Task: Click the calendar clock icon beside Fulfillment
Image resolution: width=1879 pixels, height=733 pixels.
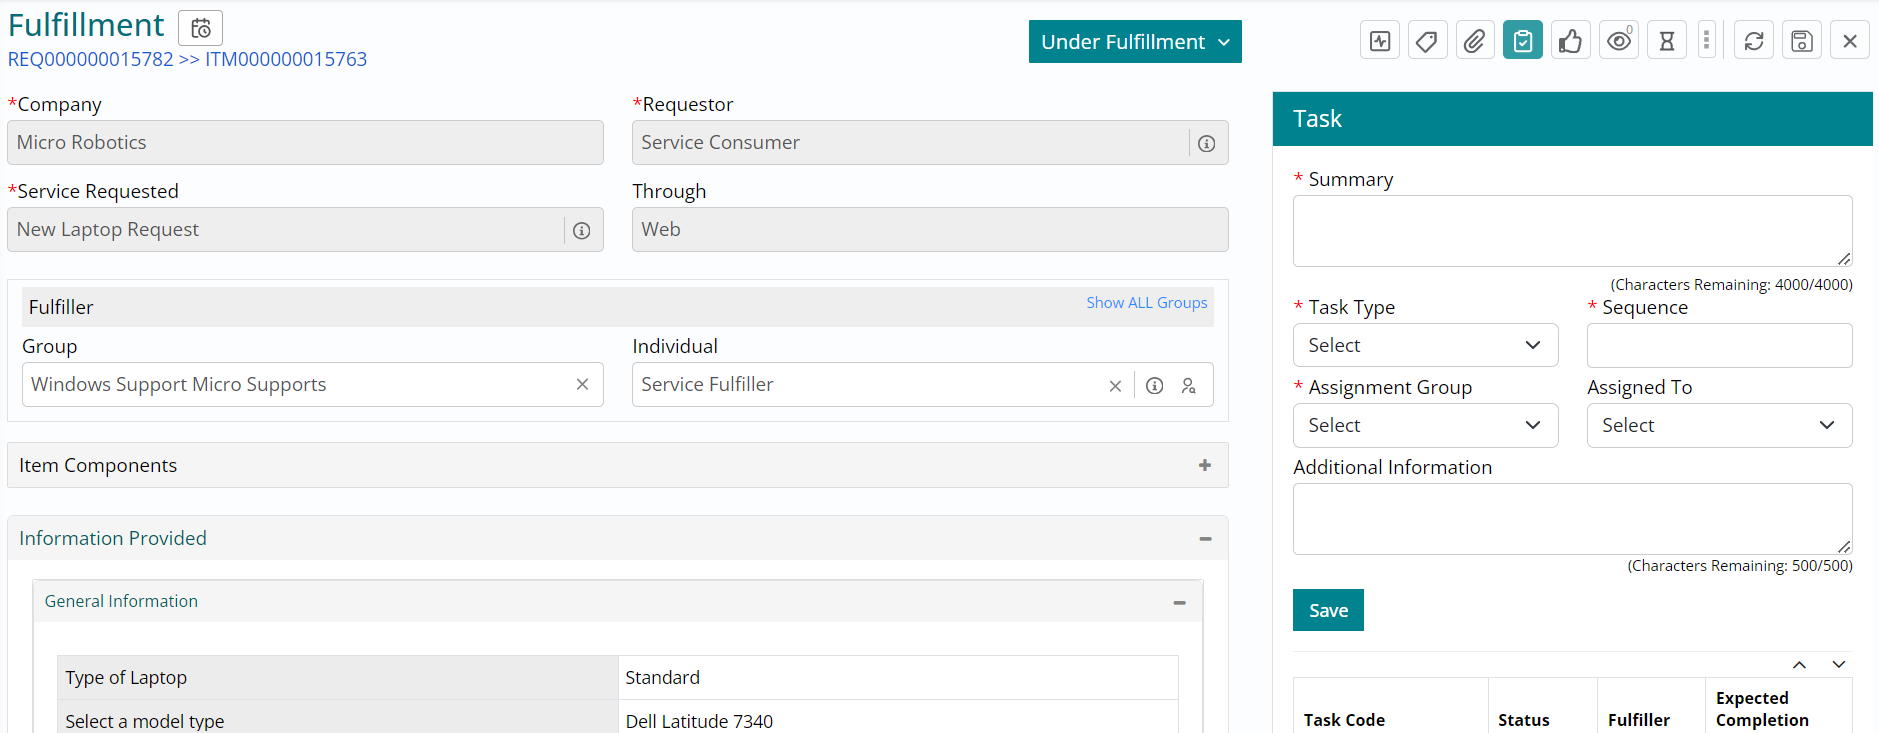Action: 200,28
